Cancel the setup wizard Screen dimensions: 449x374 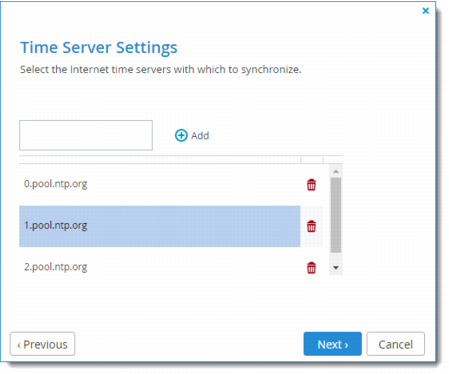click(x=396, y=344)
